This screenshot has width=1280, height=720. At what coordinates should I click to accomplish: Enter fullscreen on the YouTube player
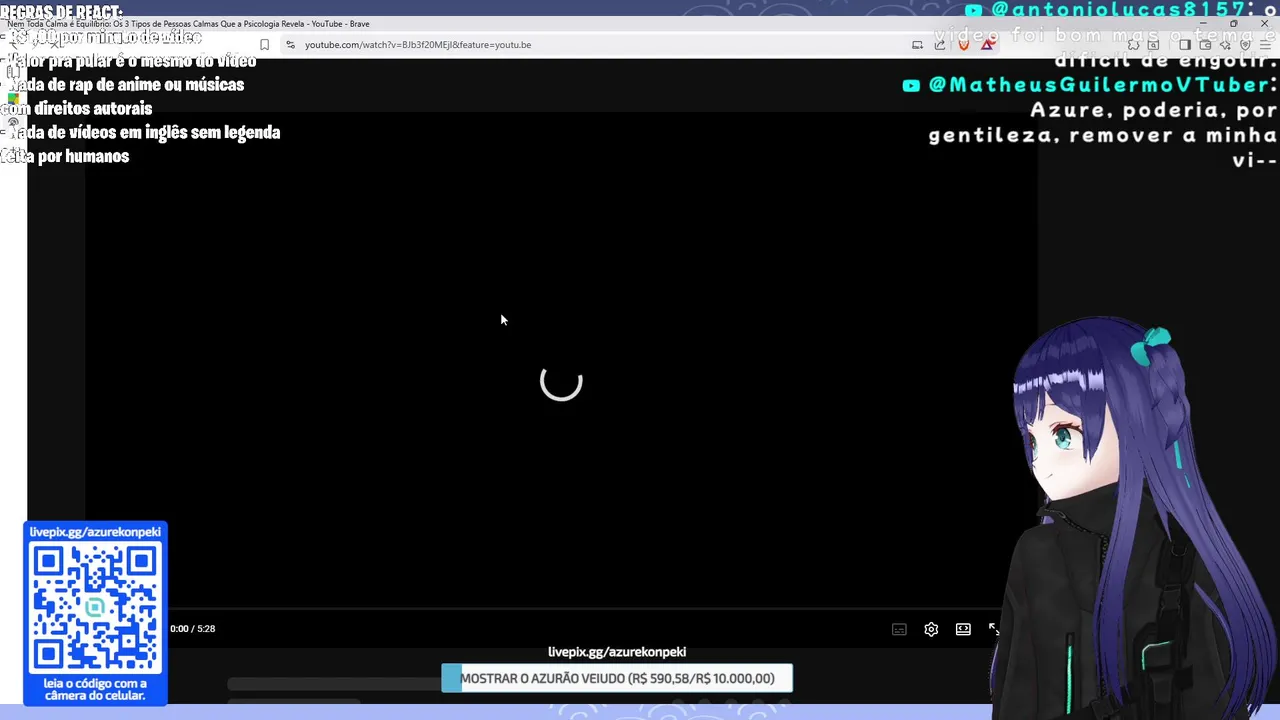(x=994, y=629)
